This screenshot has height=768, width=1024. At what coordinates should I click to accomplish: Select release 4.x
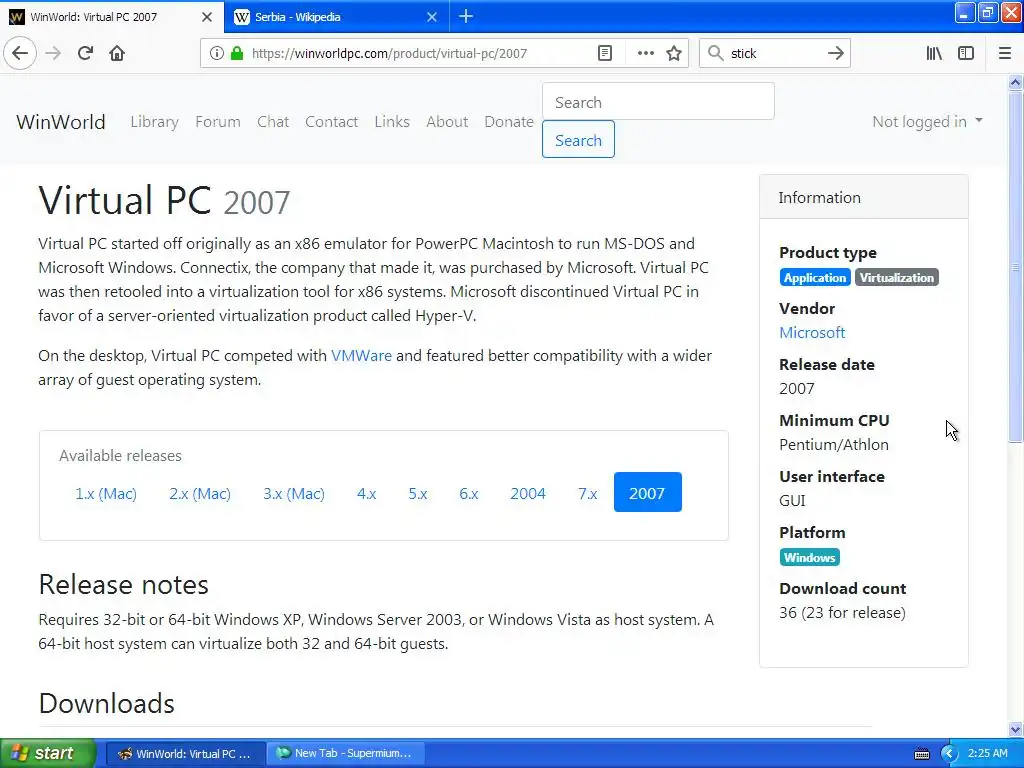click(x=366, y=493)
